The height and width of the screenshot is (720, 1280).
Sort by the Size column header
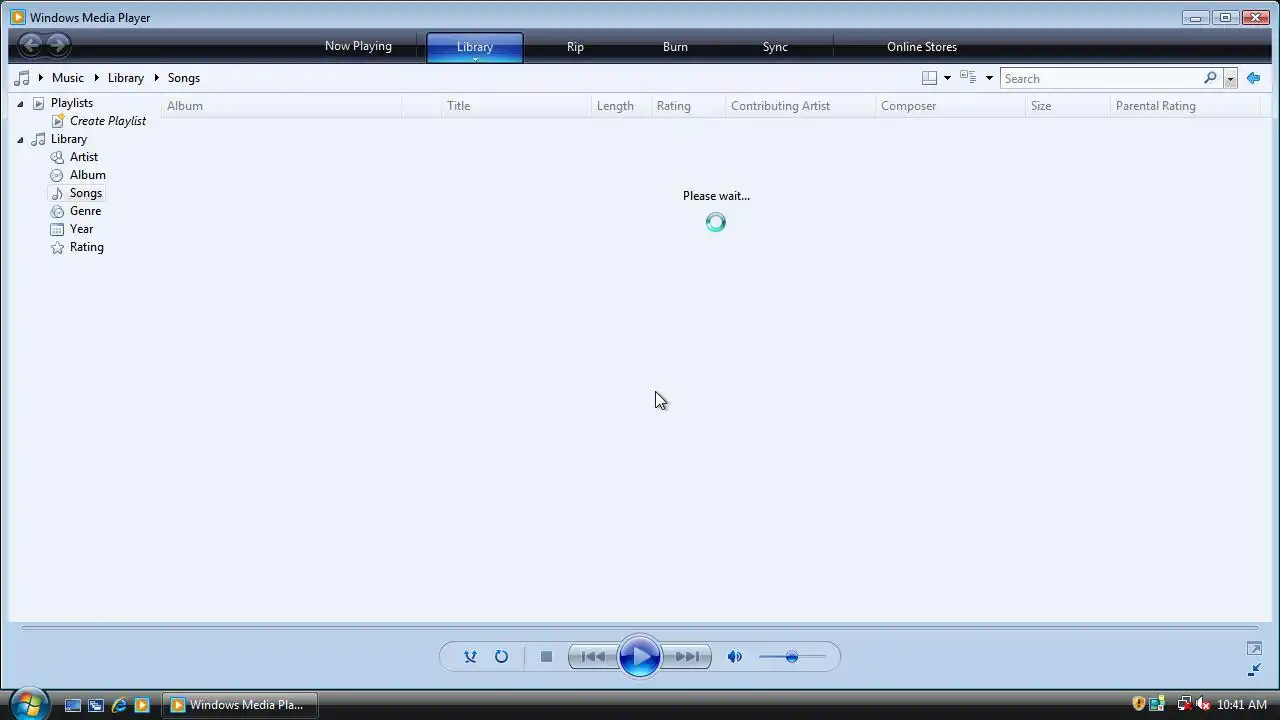(1068, 106)
